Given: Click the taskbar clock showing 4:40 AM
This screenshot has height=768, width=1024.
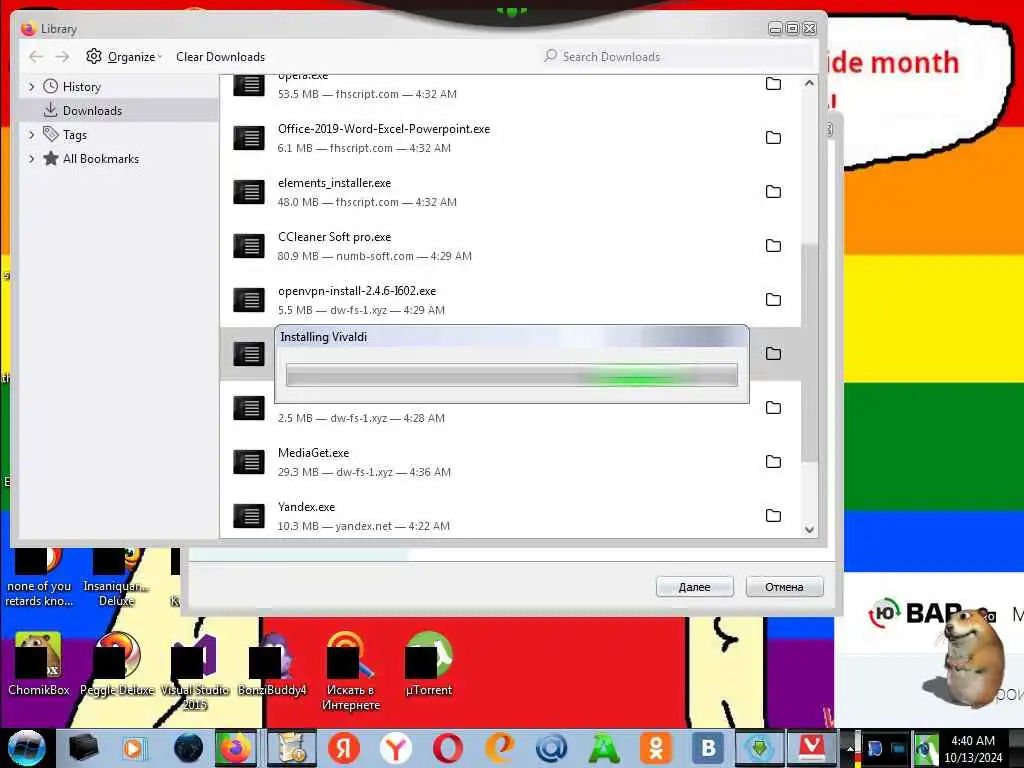Looking at the screenshot, I should click(x=973, y=749).
